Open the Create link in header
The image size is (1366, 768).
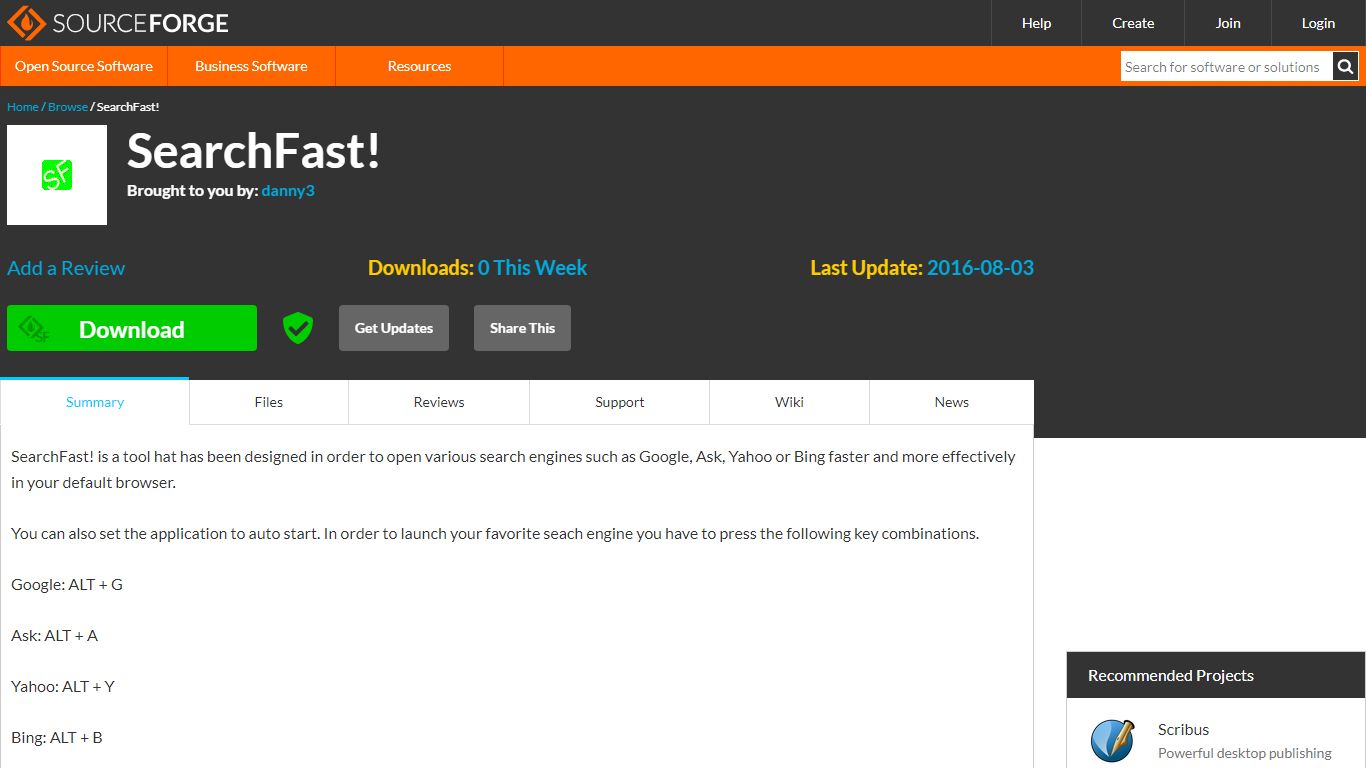[x=1133, y=23]
